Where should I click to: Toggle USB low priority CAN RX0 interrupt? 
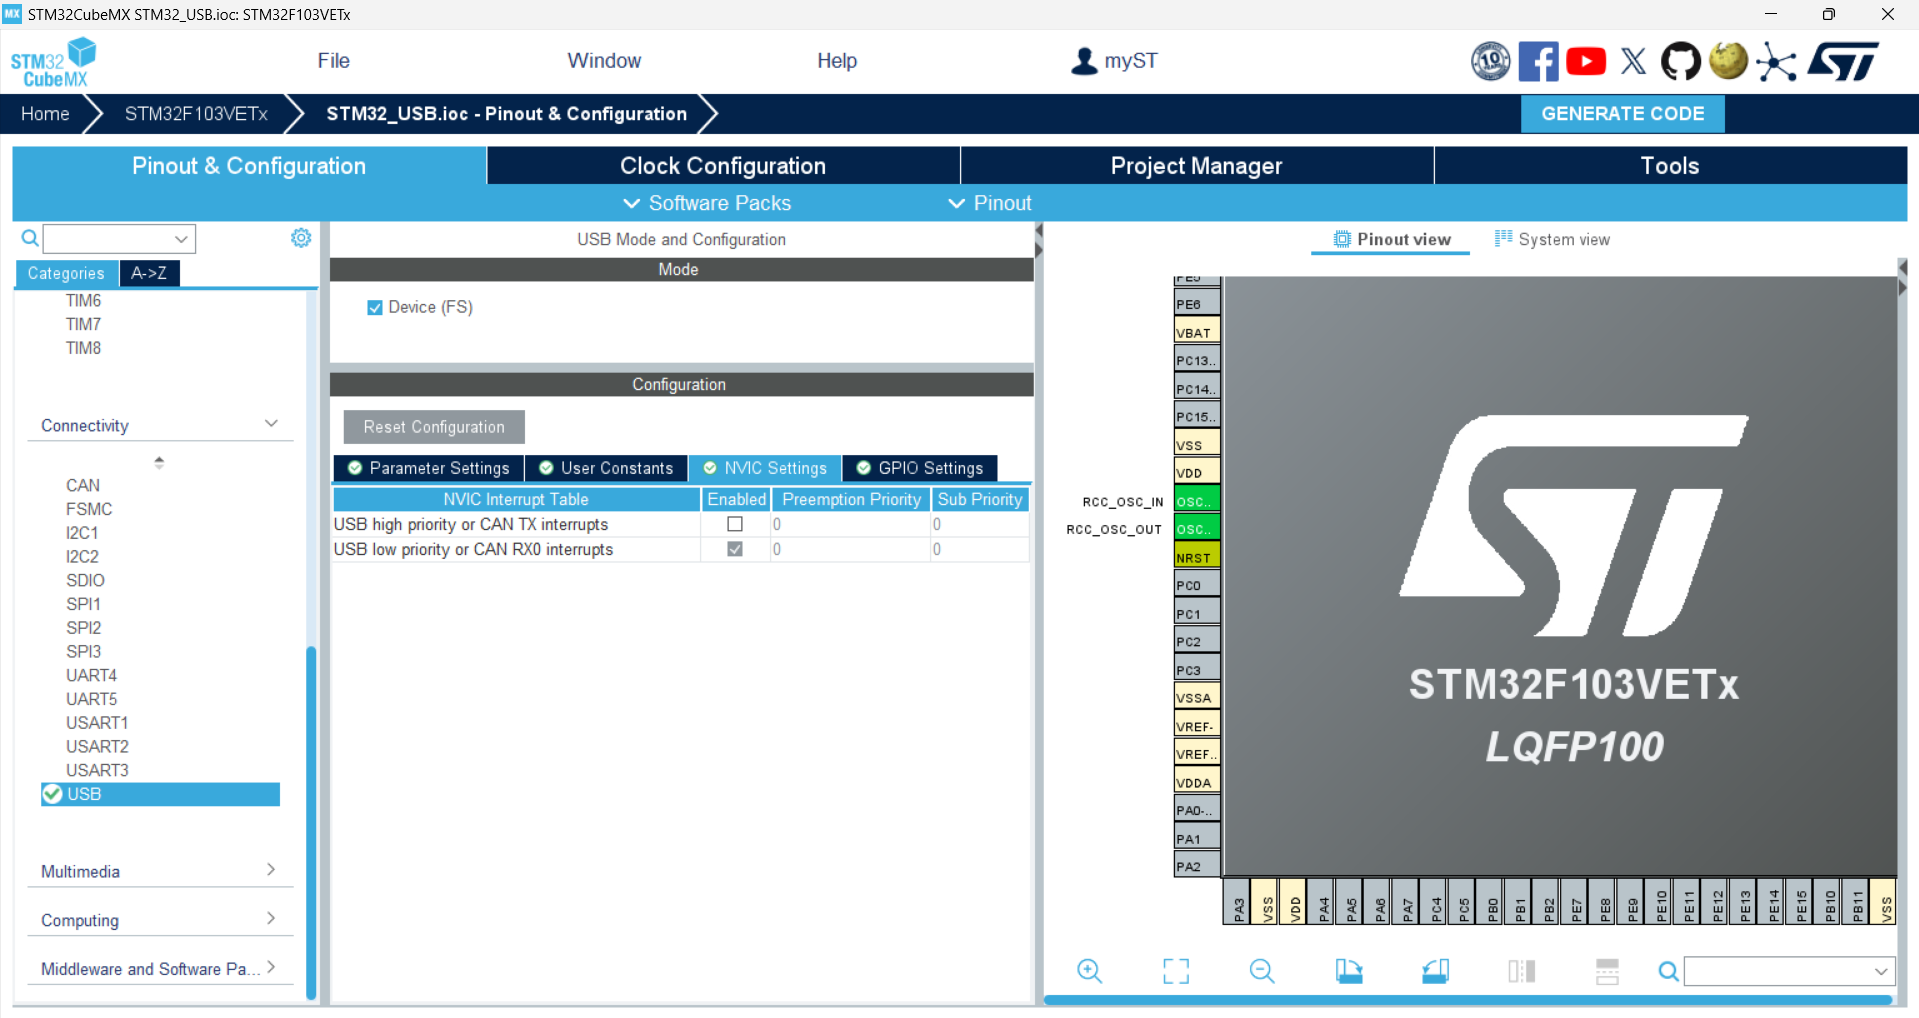pyautogui.click(x=735, y=549)
